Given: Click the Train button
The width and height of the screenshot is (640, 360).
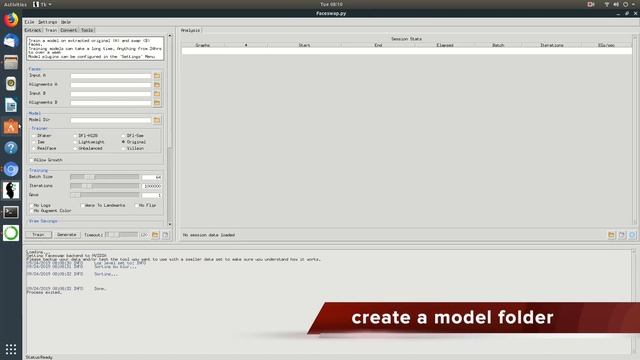Looking at the screenshot, I should click(38, 235).
